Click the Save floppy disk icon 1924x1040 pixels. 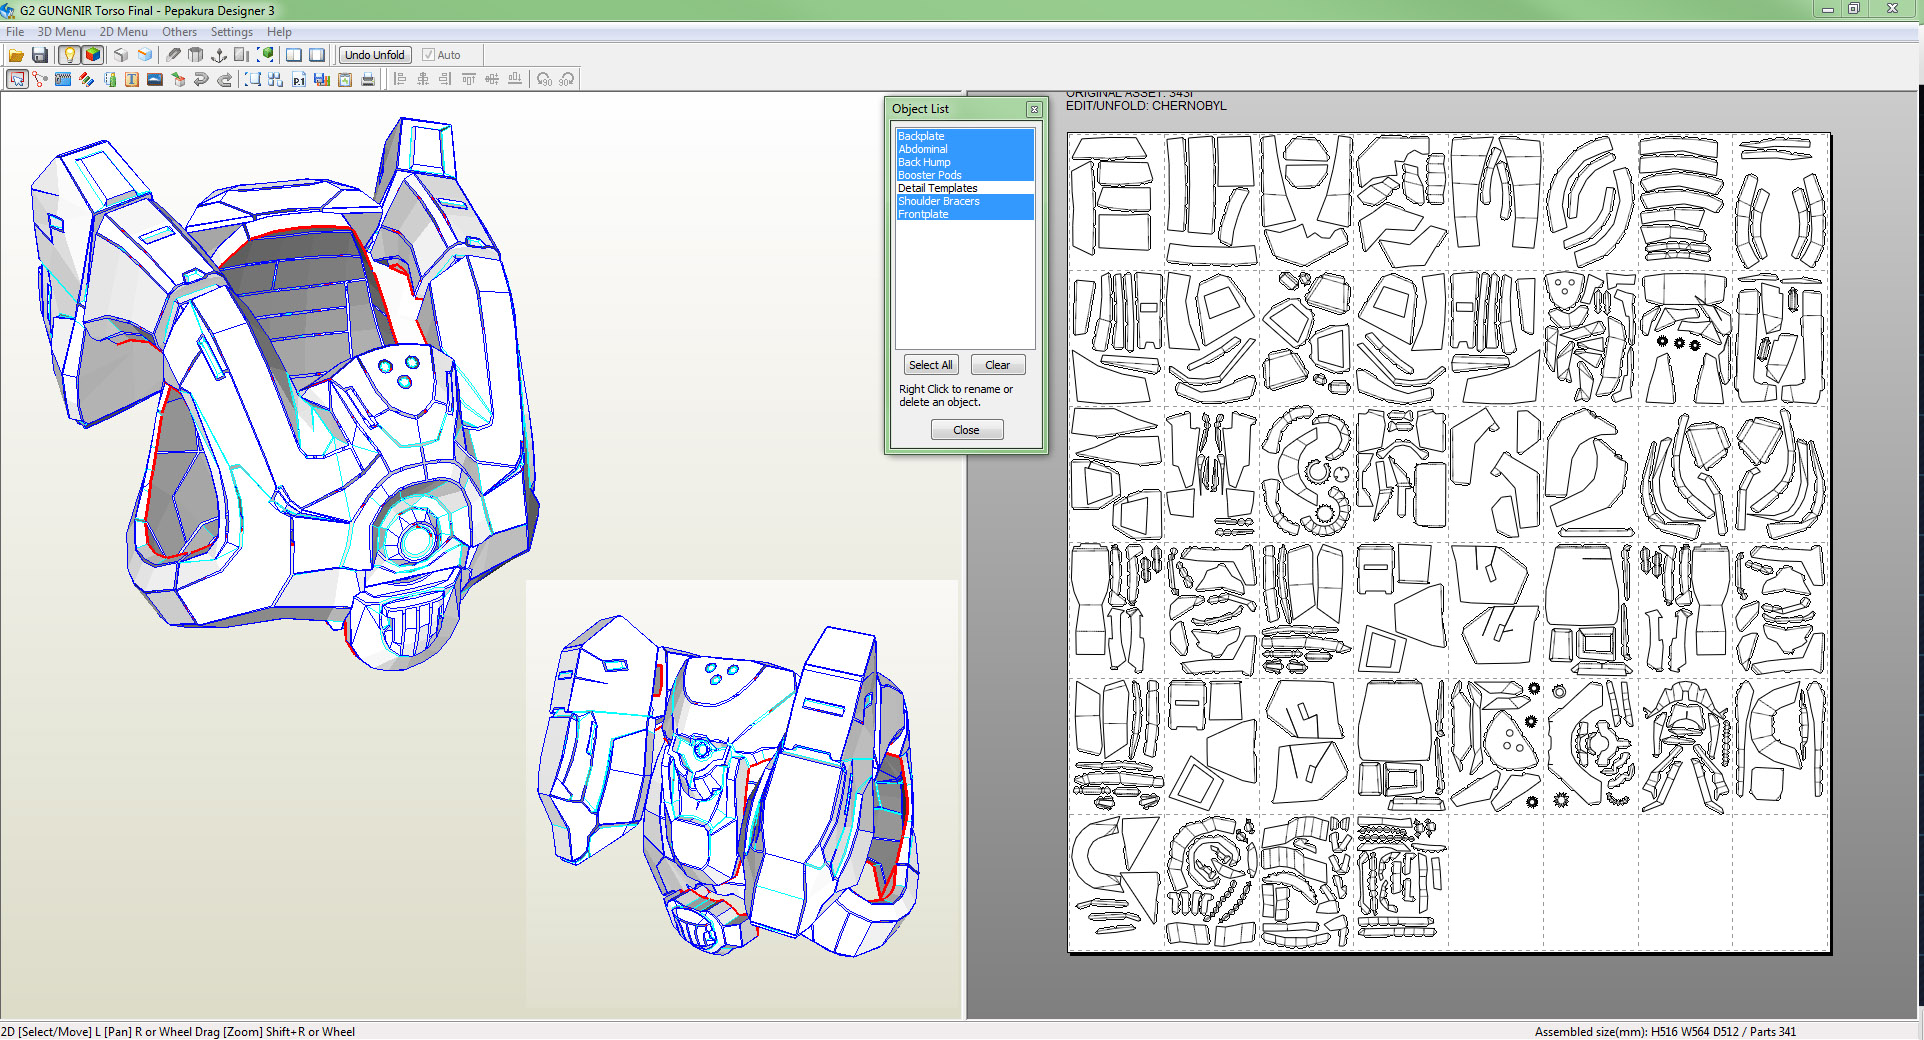[x=40, y=55]
